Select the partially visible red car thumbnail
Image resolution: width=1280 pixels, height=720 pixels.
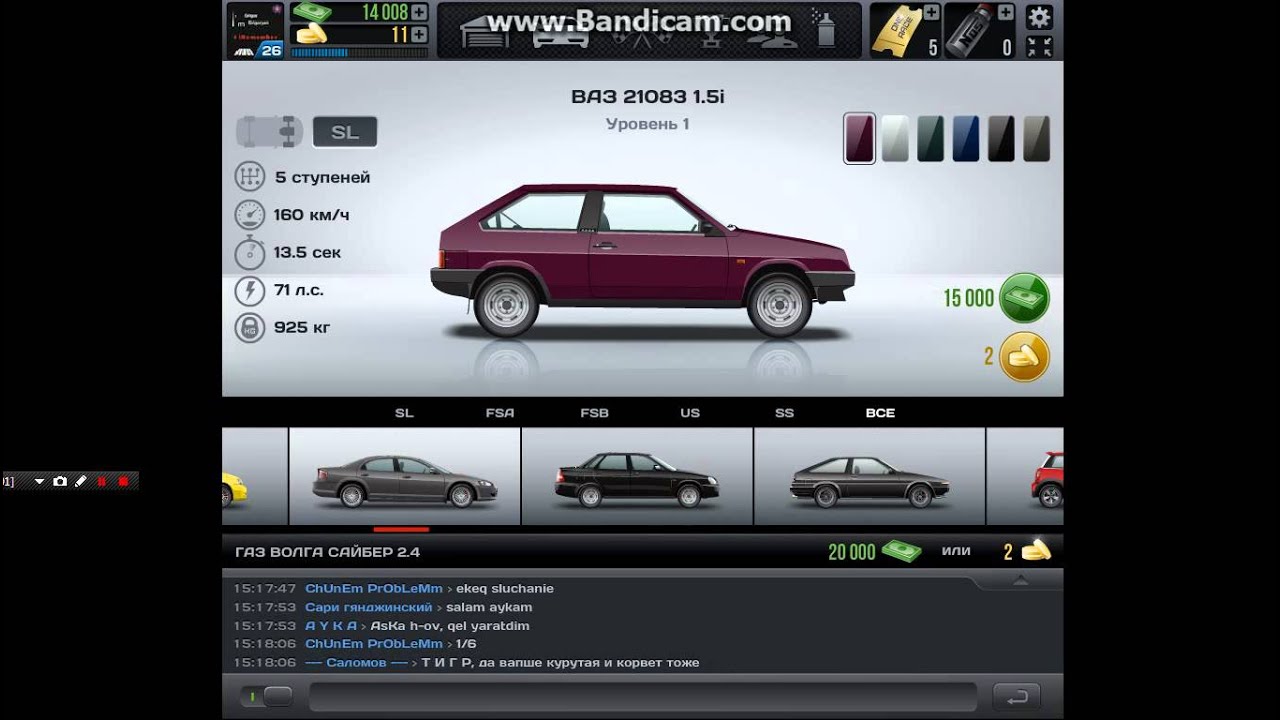coord(1025,477)
